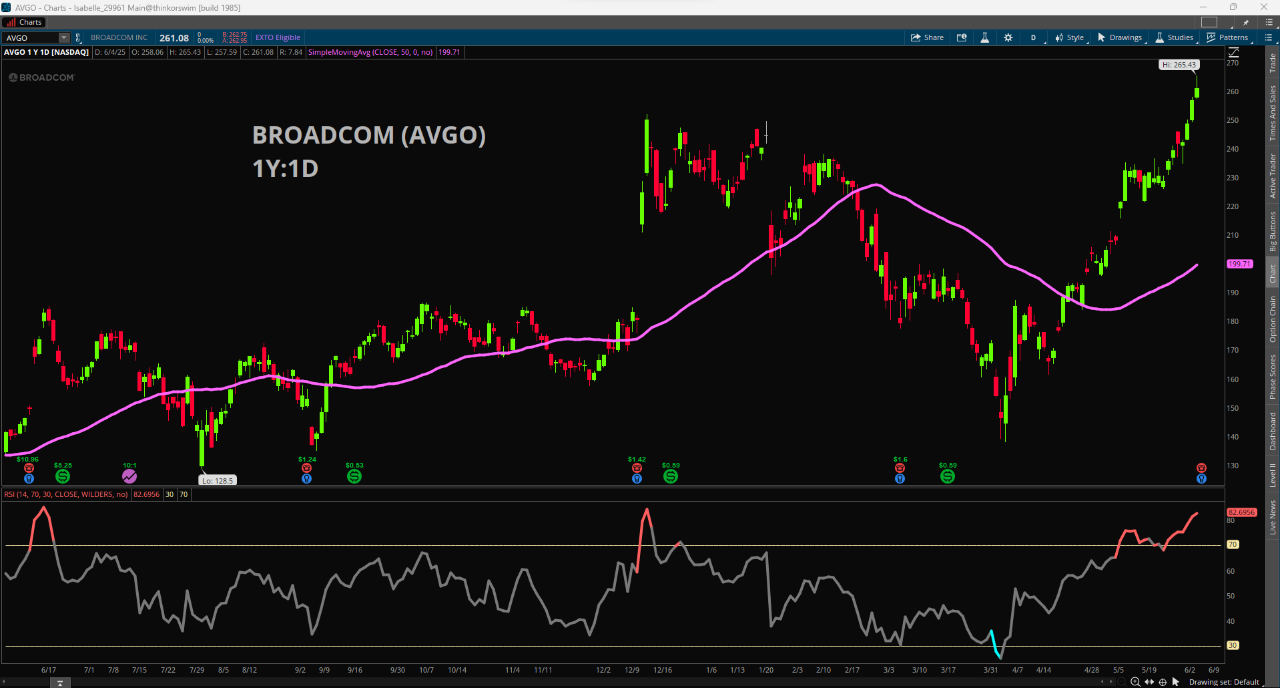1280x688 pixels.
Task: Click the zoom magnifier icon at bottom
Action: coord(1135,682)
